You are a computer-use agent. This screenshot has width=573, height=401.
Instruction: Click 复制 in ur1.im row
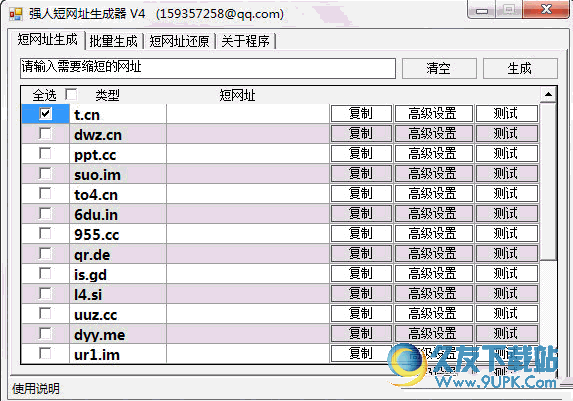click(361, 353)
